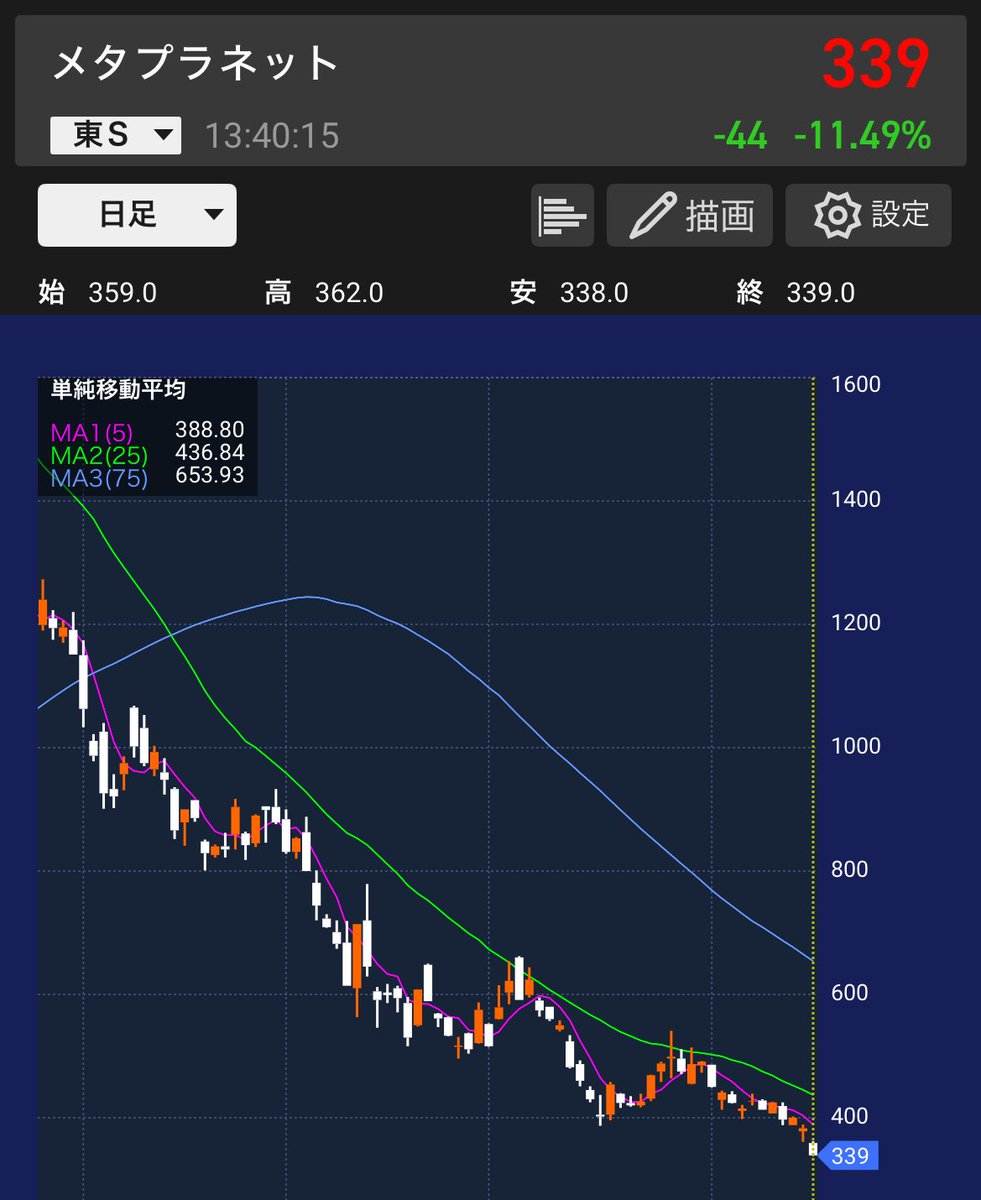This screenshot has height=1200, width=981.
Task: Click the 1000 price axis label
Action: [x=856, y=747]
